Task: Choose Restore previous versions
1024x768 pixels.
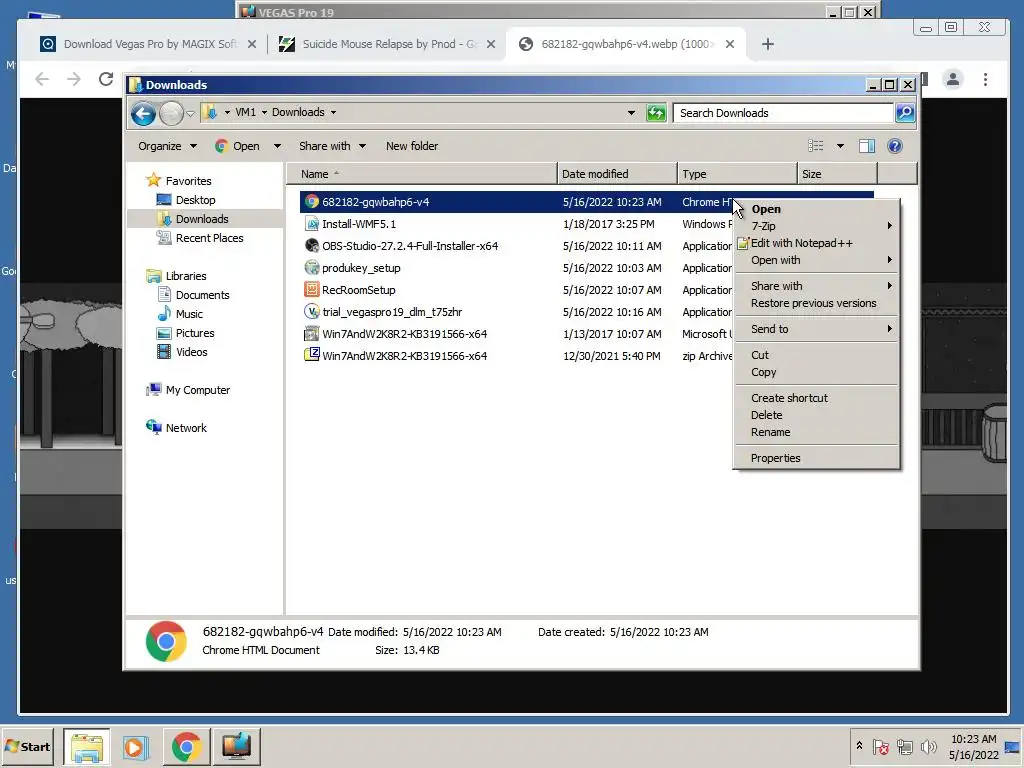Action: [x=816, y=303]
